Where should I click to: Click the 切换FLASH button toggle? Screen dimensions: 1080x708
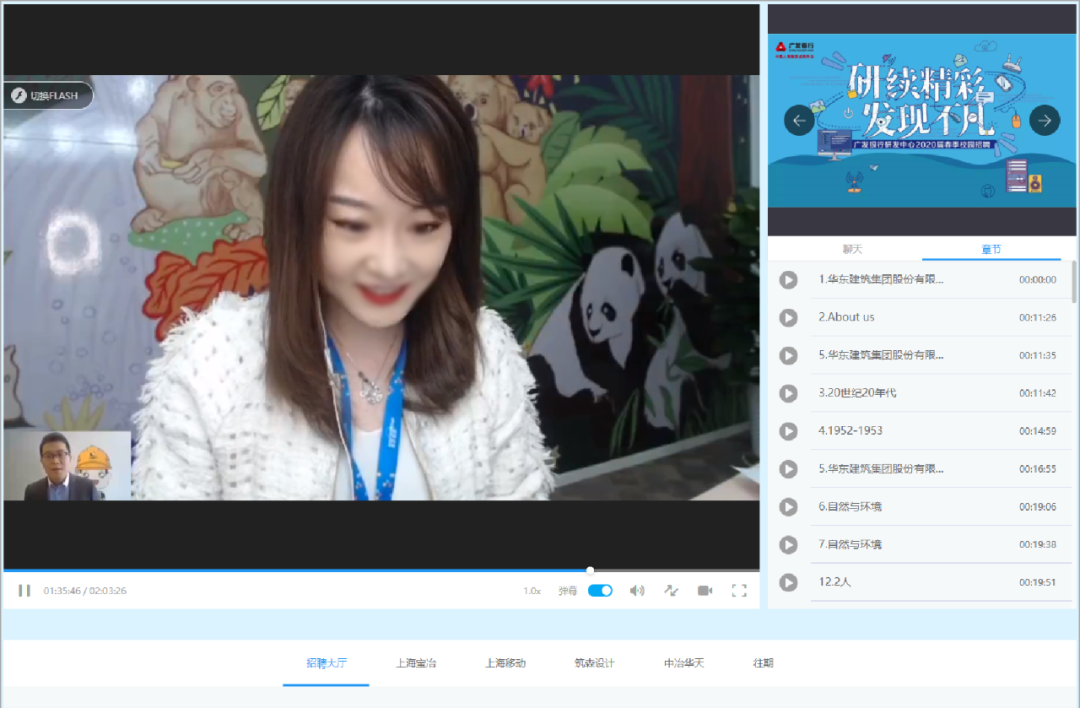[x=50, y=95]
